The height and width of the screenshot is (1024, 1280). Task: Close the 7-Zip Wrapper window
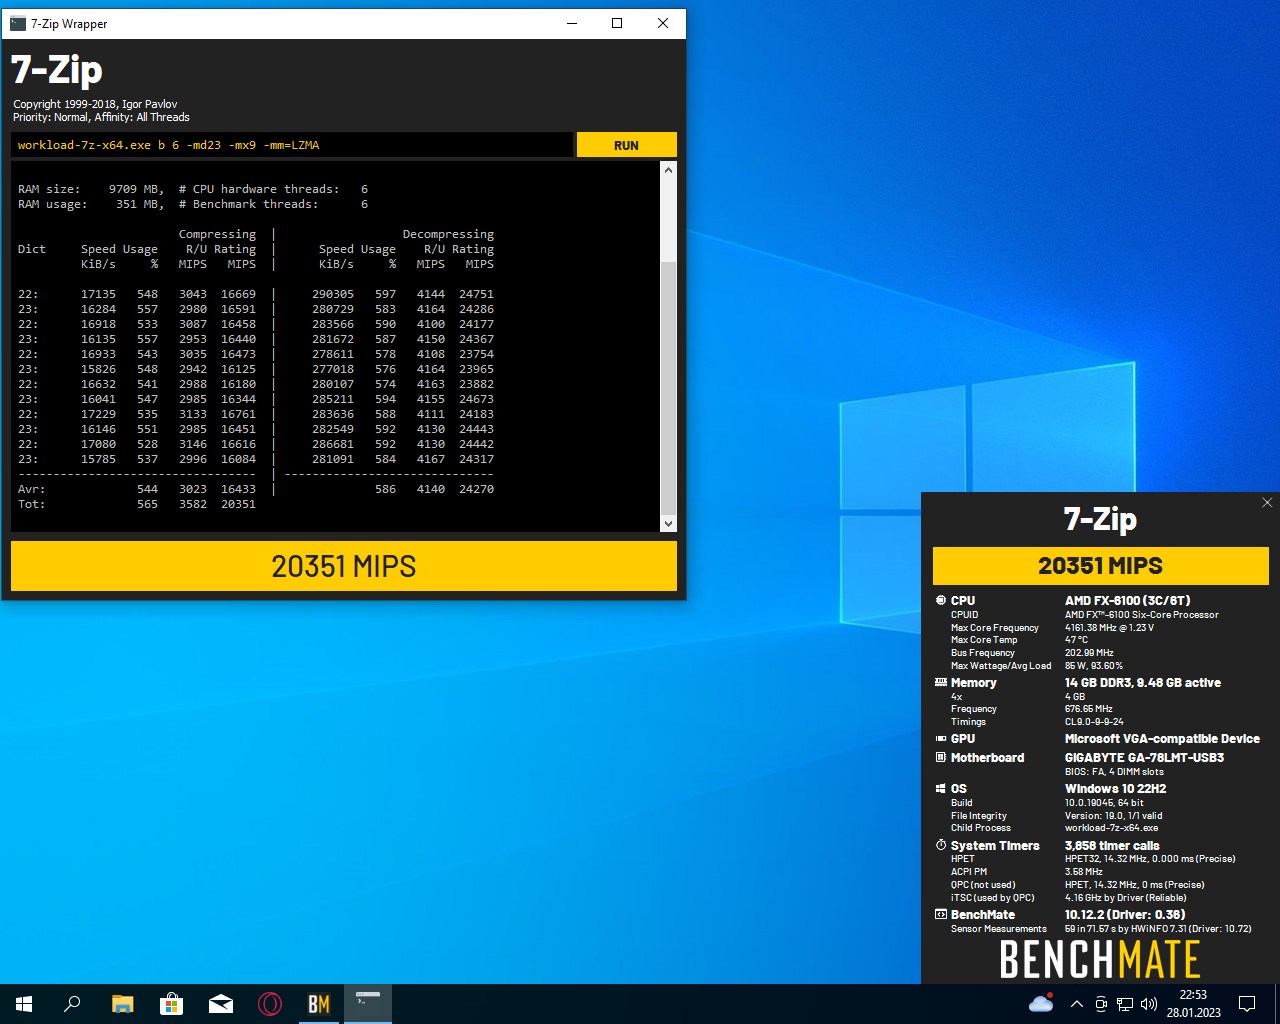tap(663, 23)
